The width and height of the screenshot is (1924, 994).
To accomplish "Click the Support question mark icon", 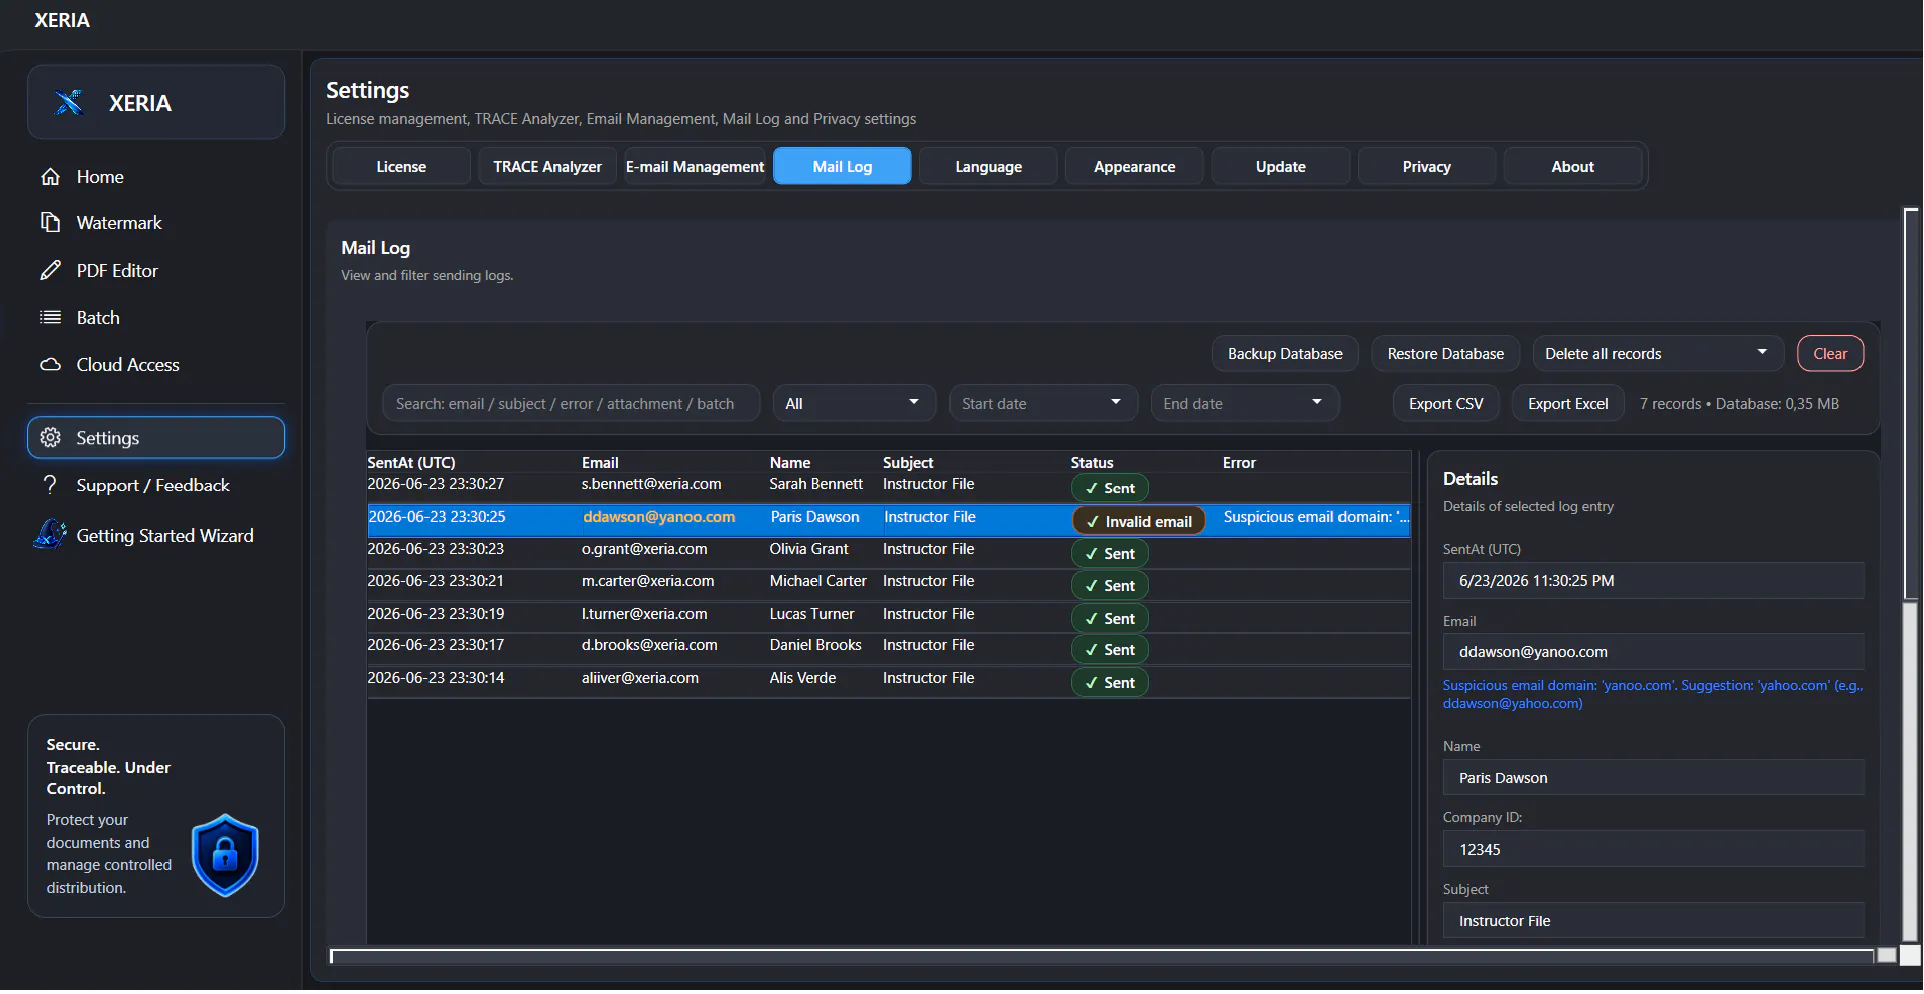I will 50,485.
